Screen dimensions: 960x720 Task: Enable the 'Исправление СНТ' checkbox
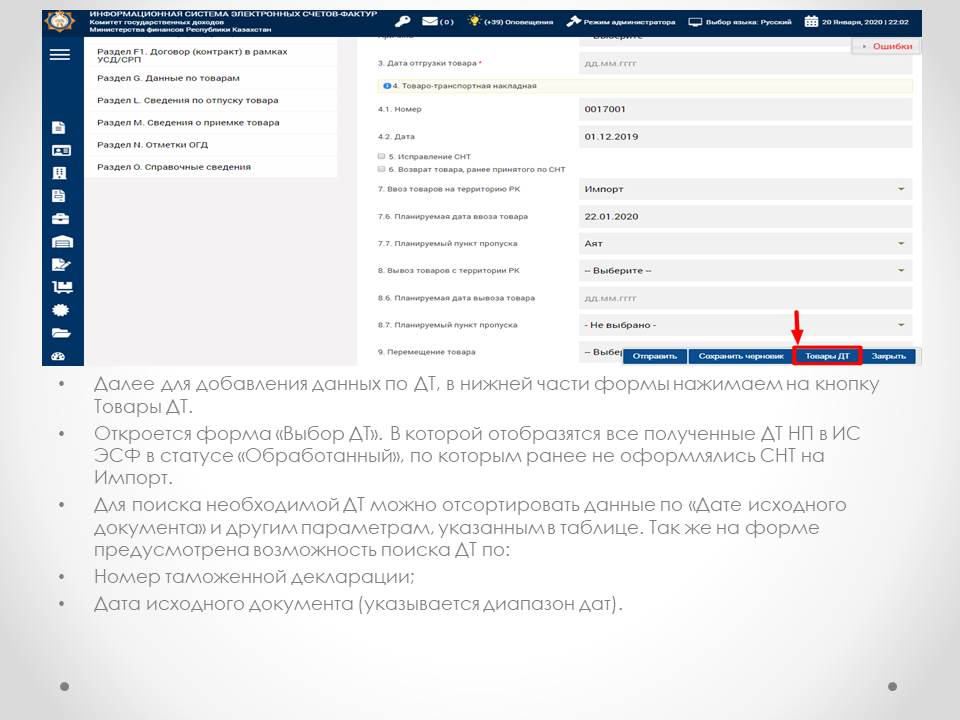pyautogui.click(x=381, y=157)
